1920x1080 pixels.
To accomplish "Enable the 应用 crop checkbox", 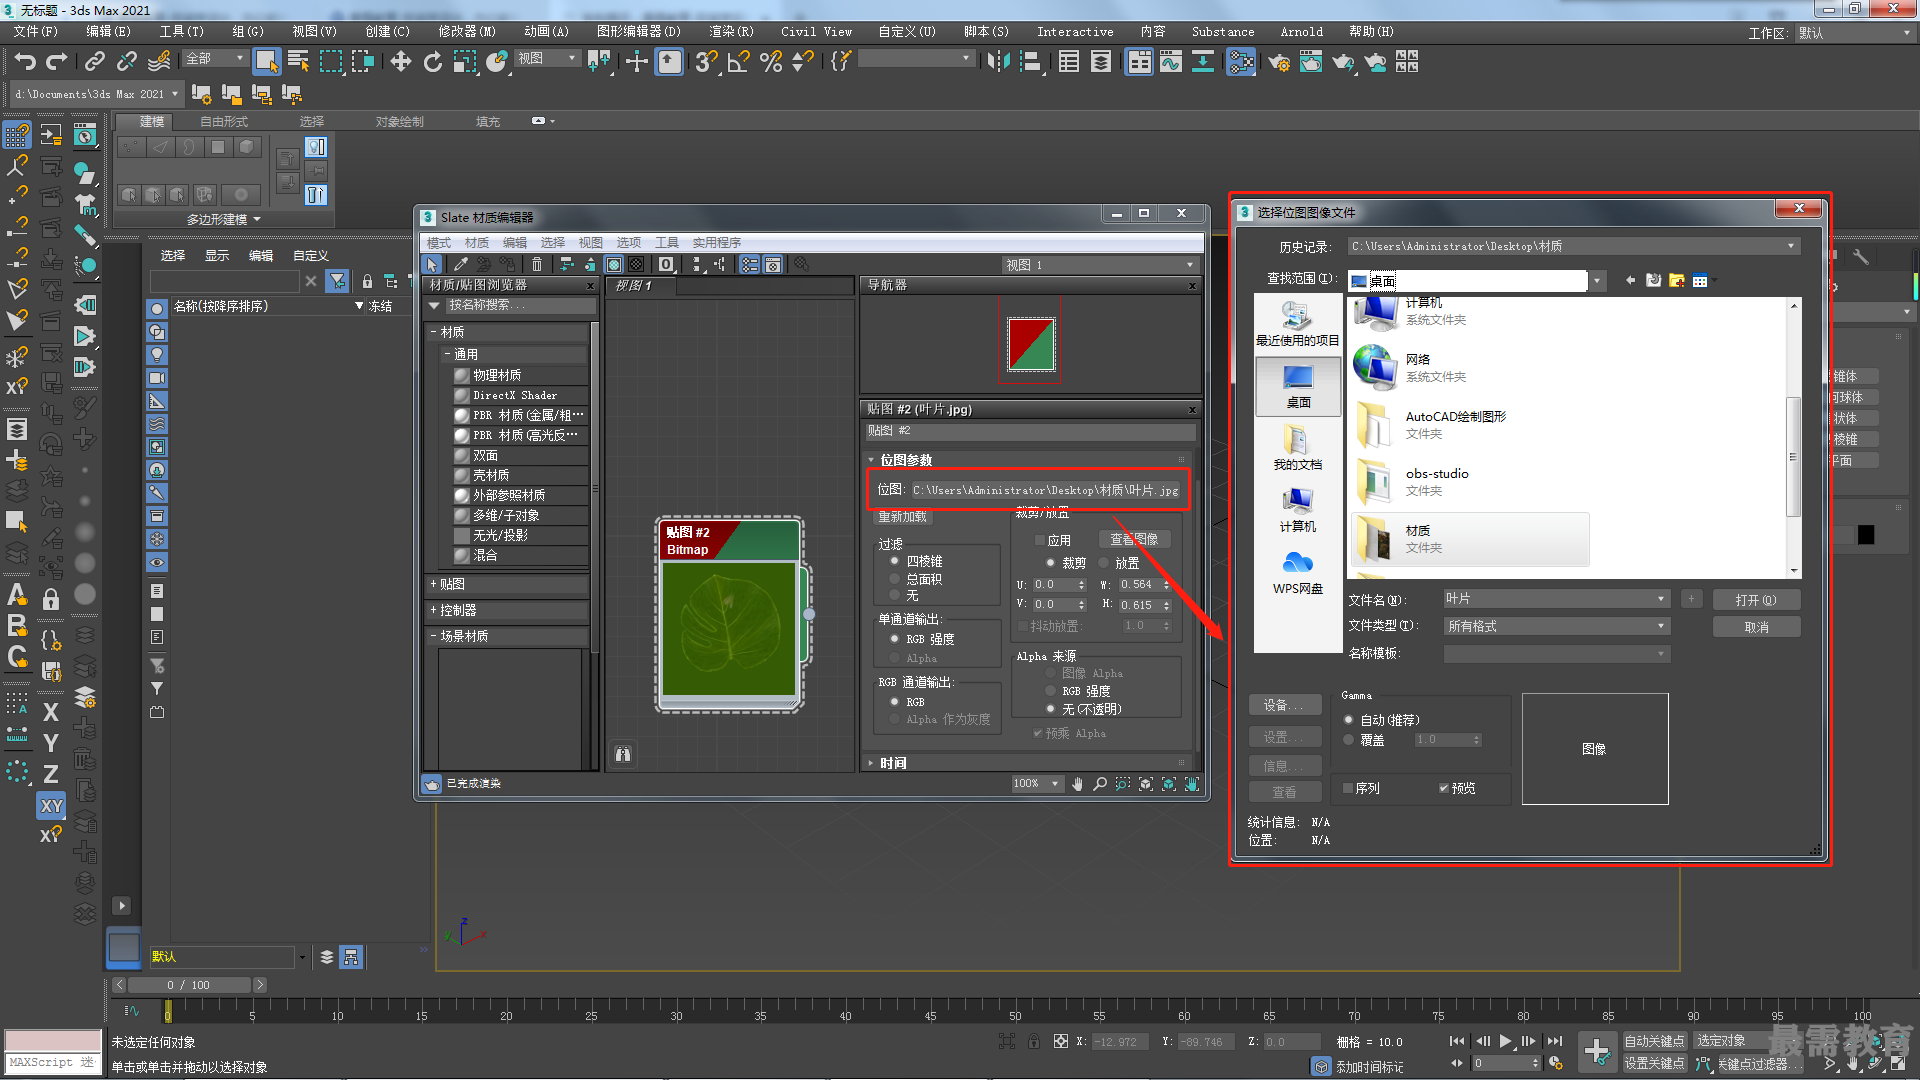I will [x=1041, y=540].
